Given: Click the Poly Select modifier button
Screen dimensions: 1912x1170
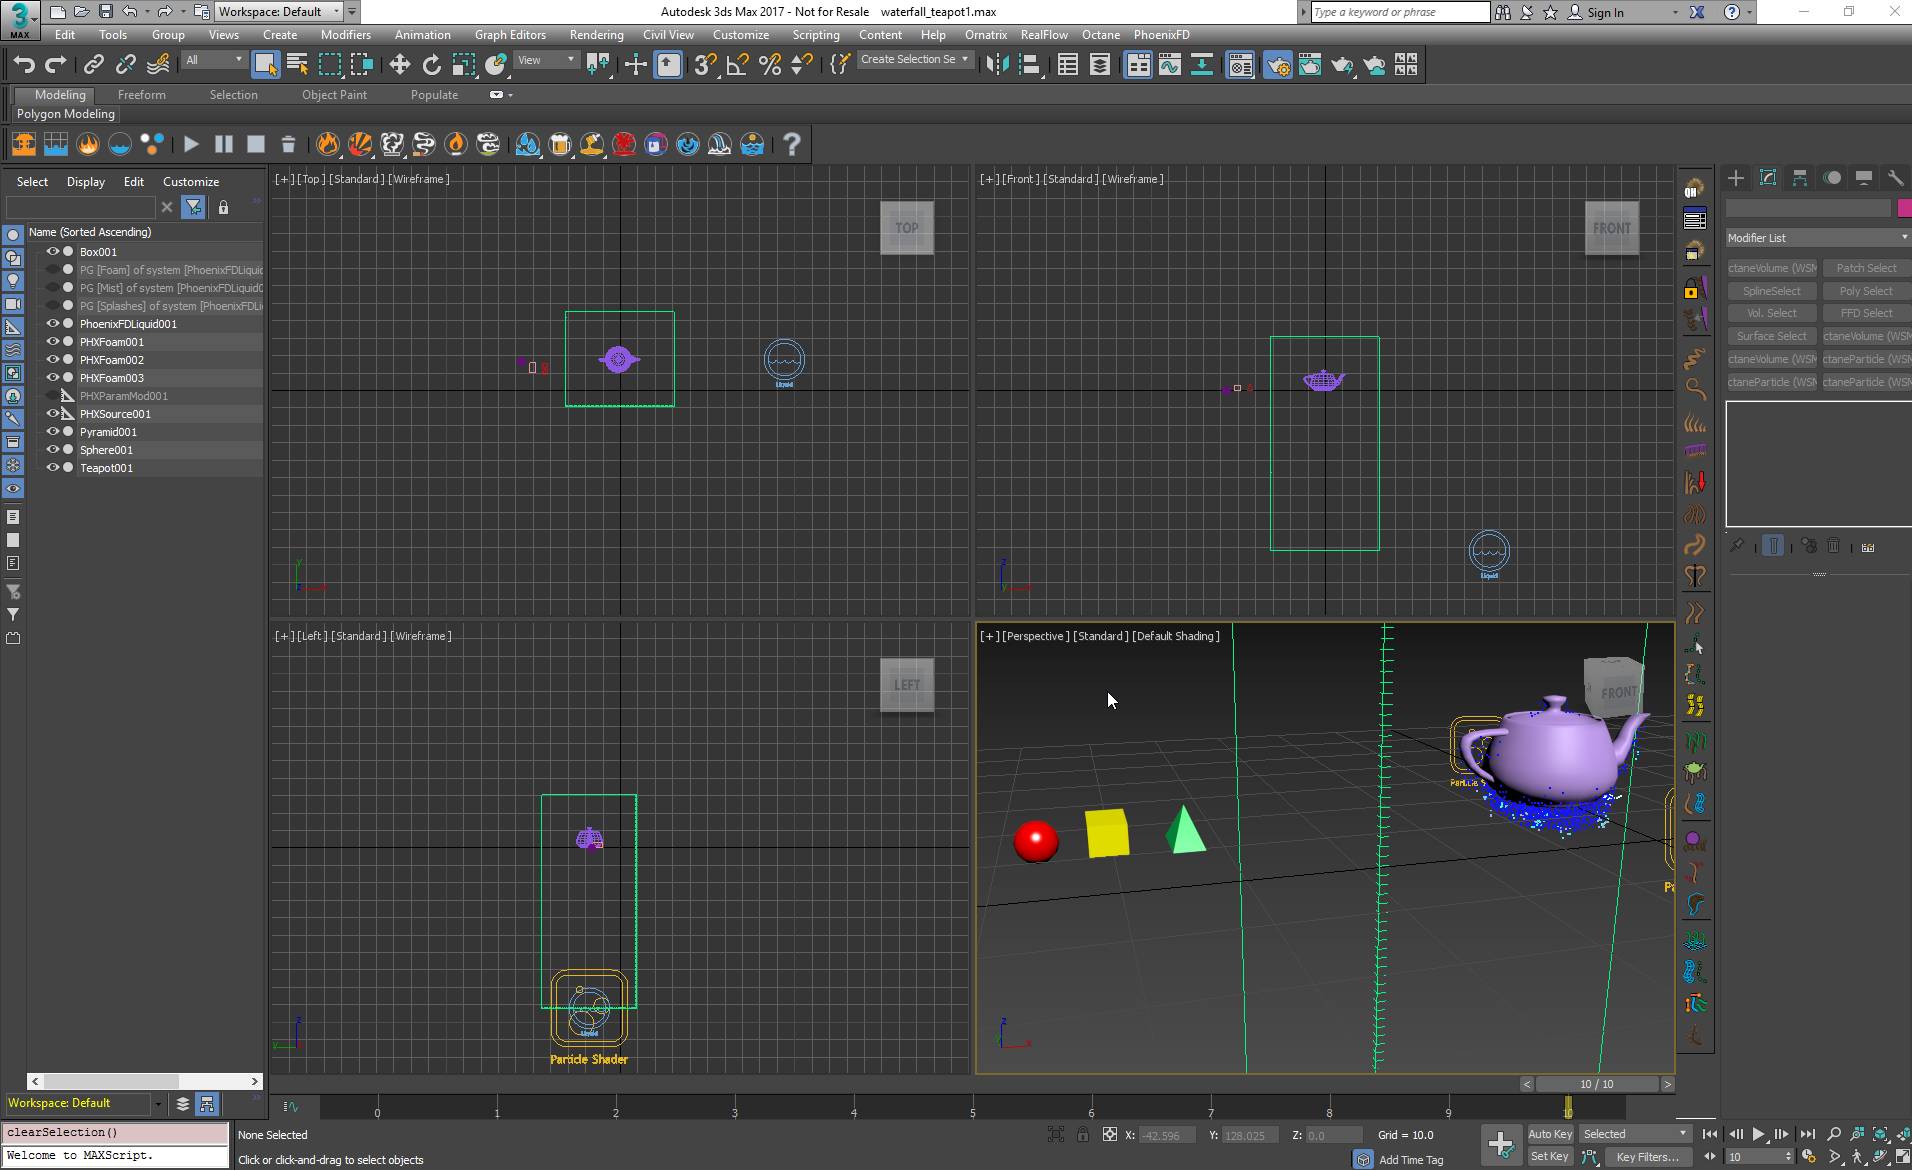Looking at the screenshot, I should [1866, 291].
